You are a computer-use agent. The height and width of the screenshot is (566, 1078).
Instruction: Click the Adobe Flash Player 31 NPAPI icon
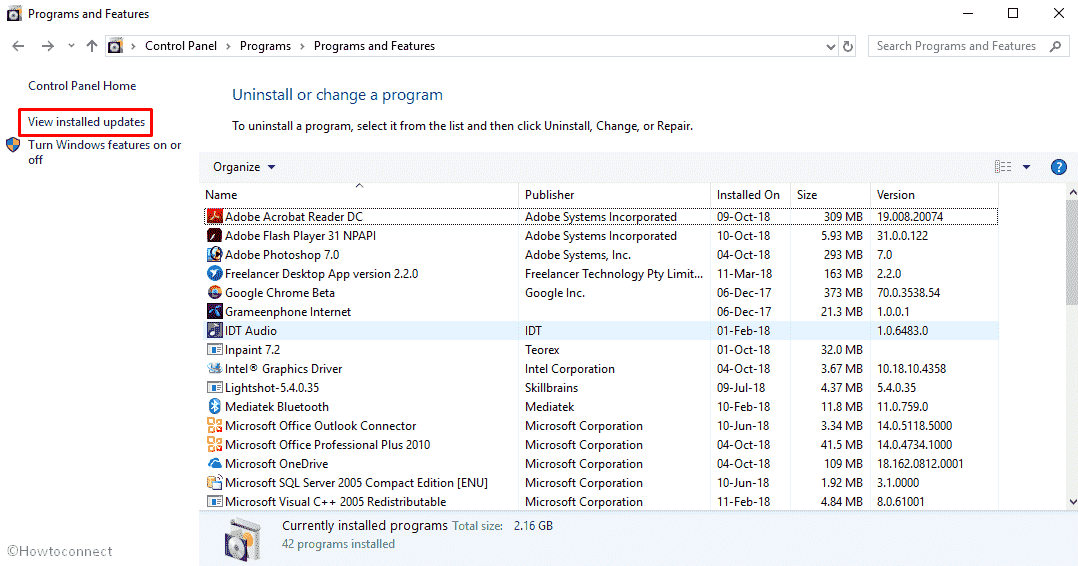(x=214, y=236)
